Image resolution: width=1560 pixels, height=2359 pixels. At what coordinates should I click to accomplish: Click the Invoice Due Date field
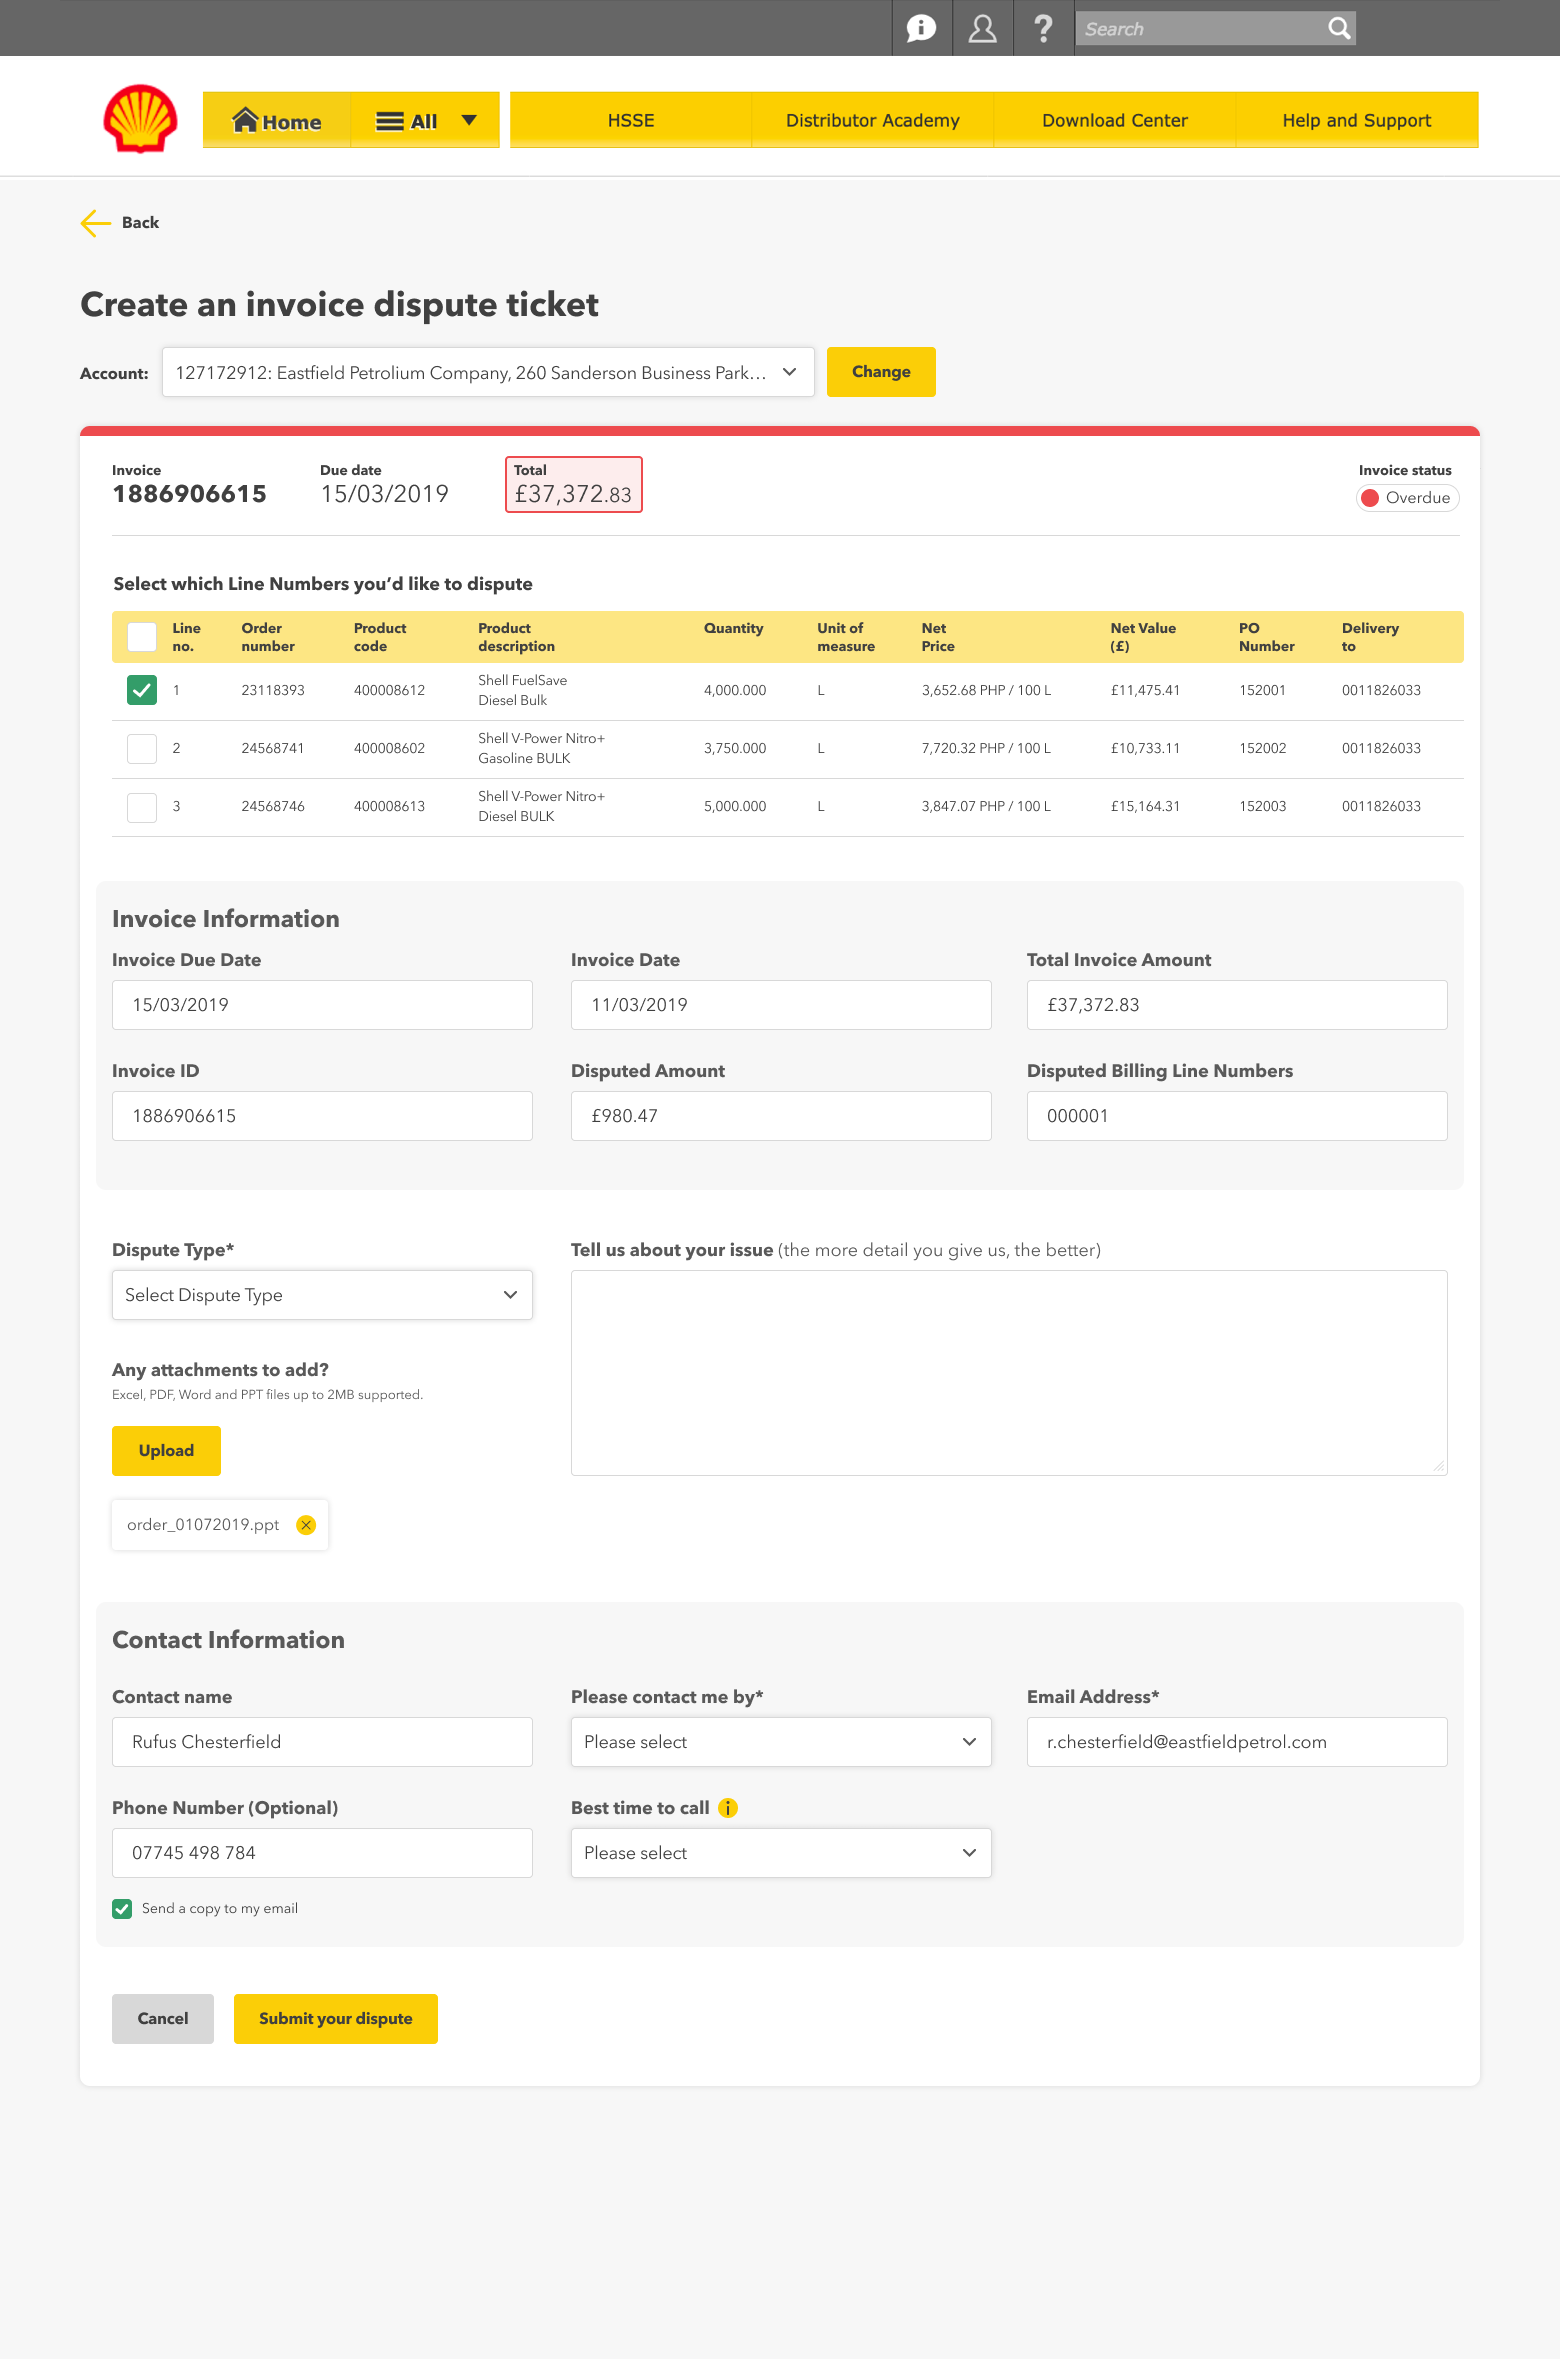pos(322,1005)
